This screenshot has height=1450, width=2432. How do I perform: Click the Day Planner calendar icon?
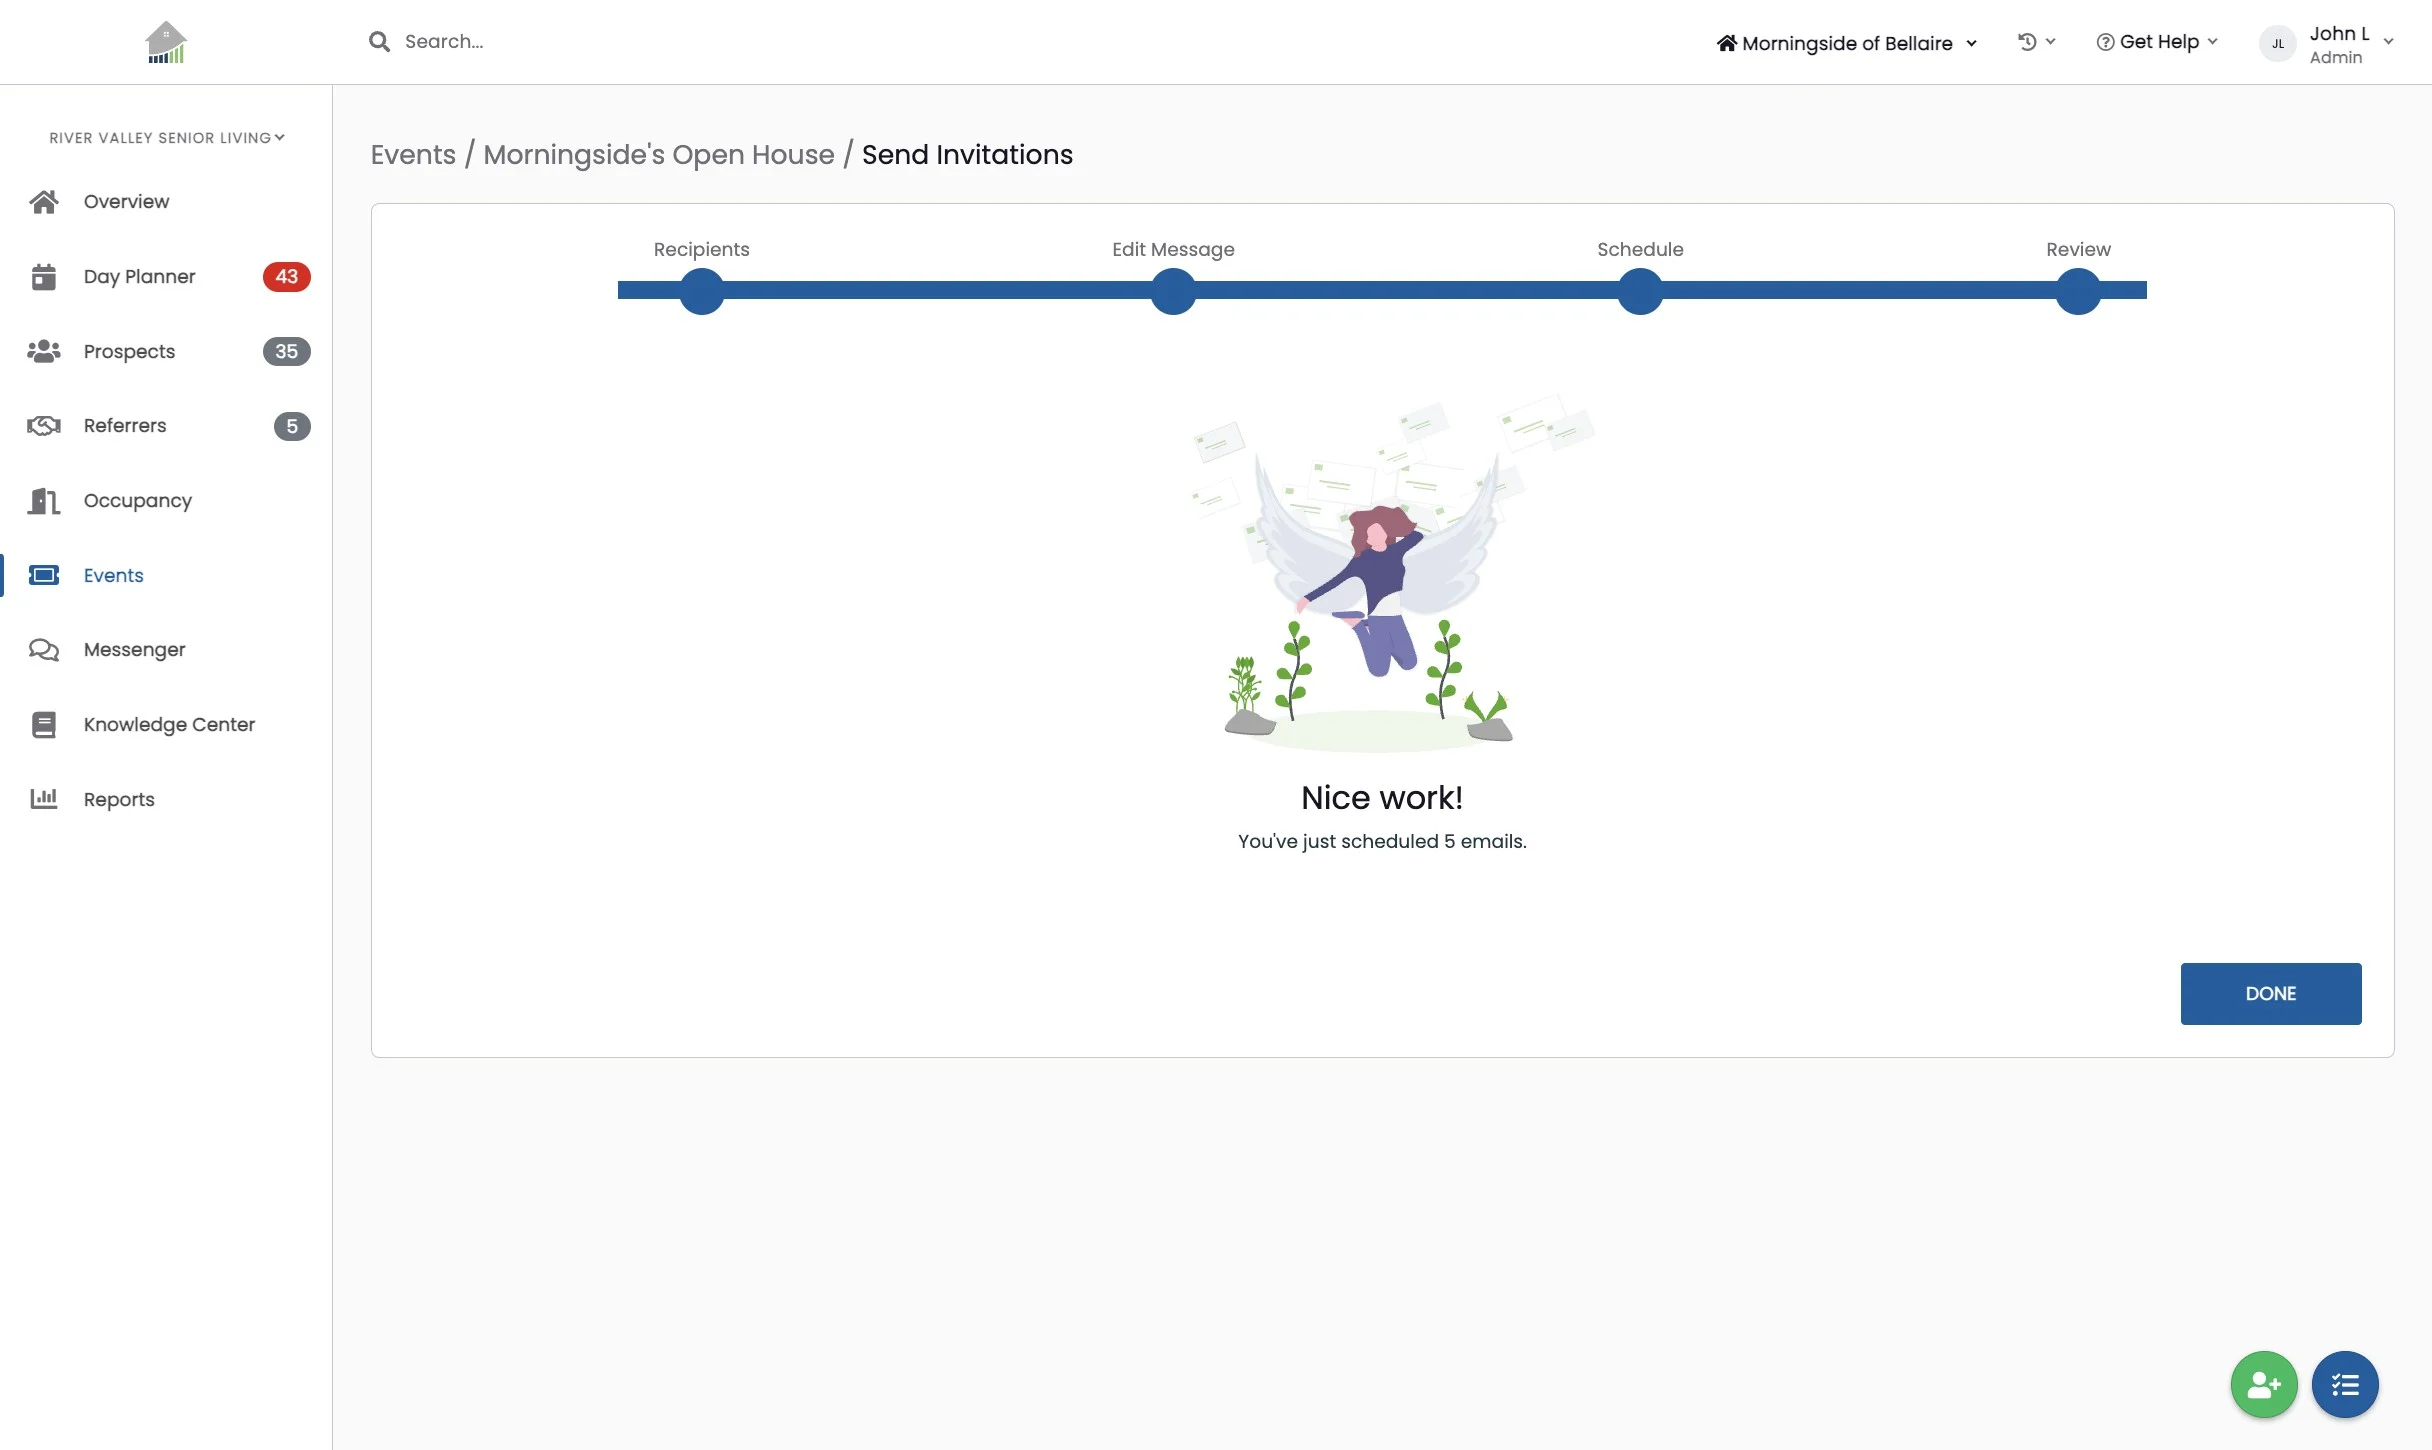(x=44, y=277)
